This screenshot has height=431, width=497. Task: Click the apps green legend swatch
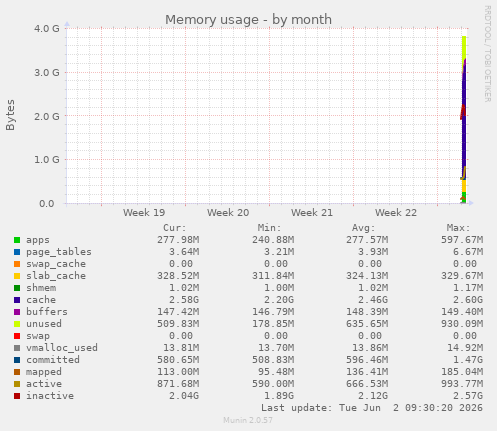coord(17,240)
